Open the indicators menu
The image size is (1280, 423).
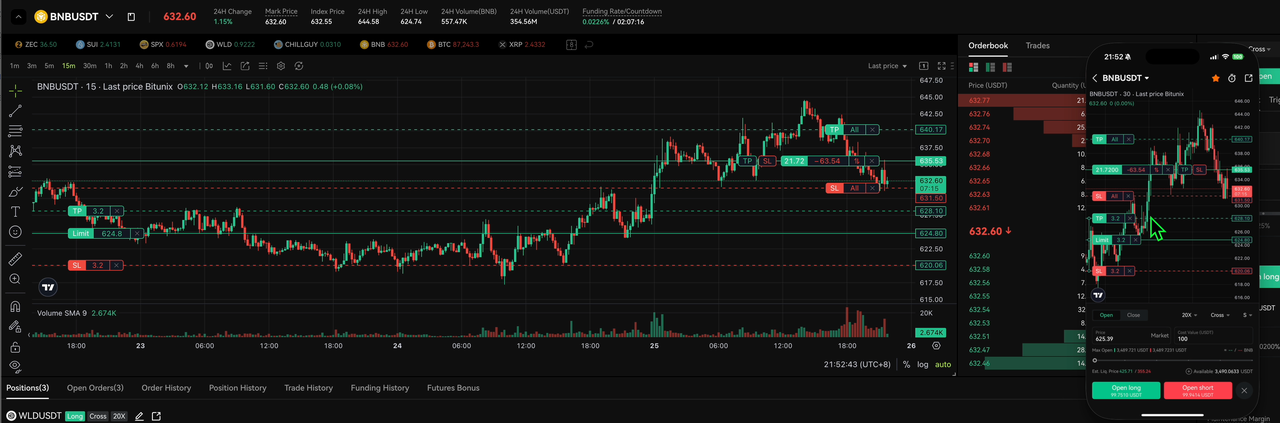coord(227,65)
